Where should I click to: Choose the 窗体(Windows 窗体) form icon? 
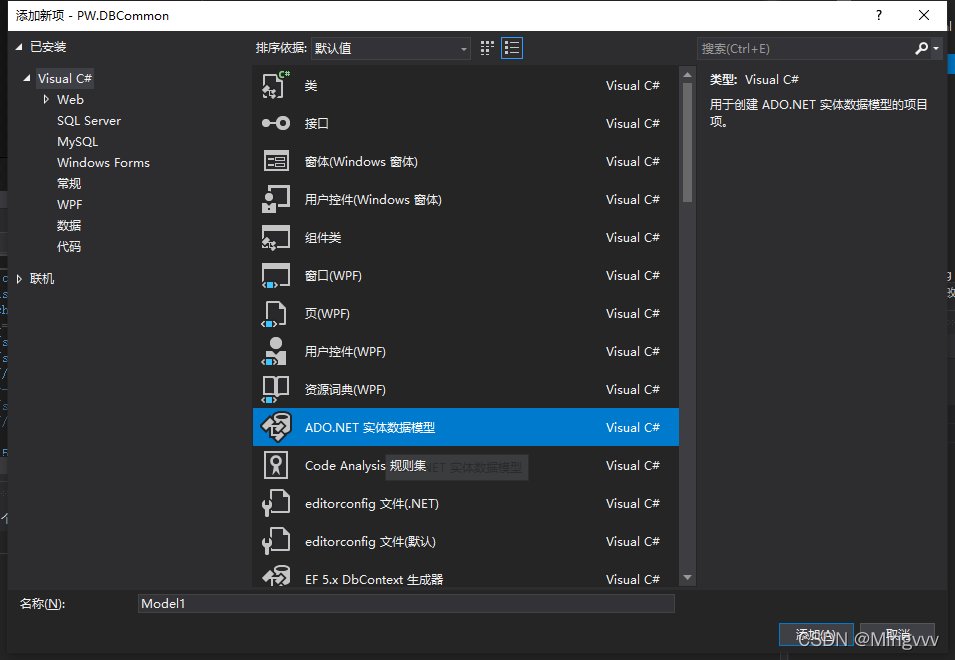tap(276, 161)
